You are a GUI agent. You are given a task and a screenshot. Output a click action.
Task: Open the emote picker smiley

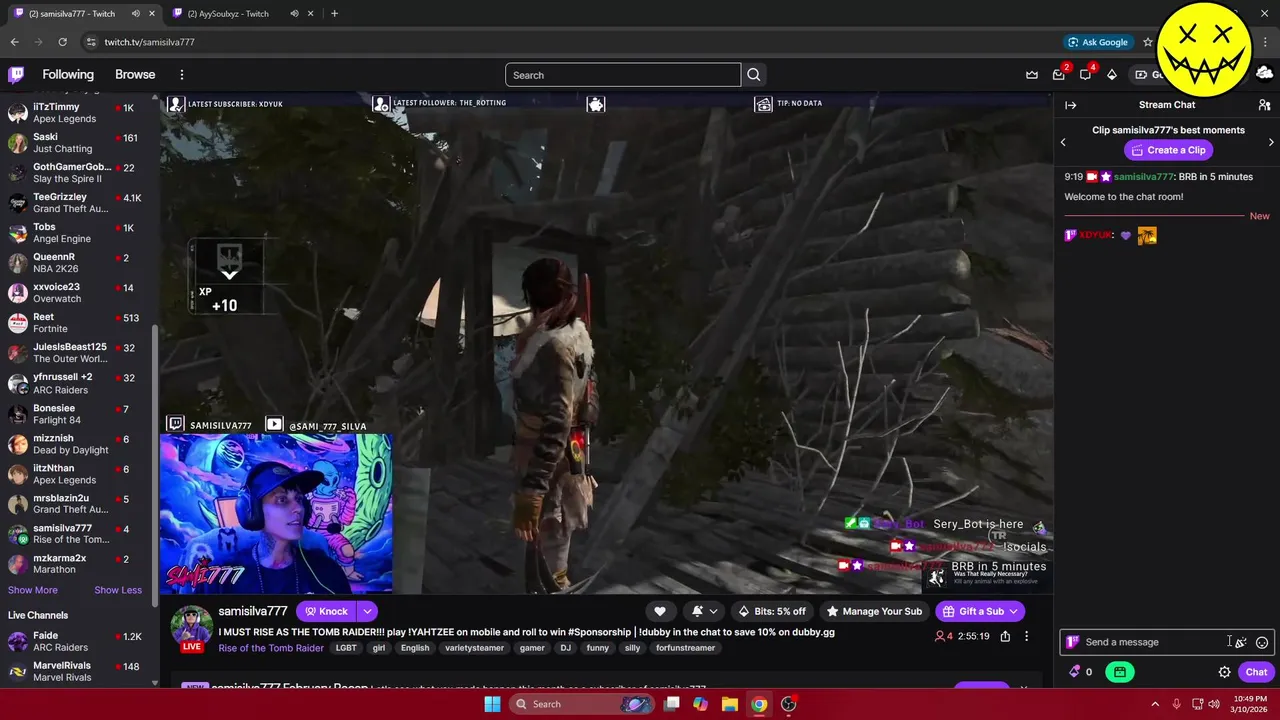point(1262,642)
